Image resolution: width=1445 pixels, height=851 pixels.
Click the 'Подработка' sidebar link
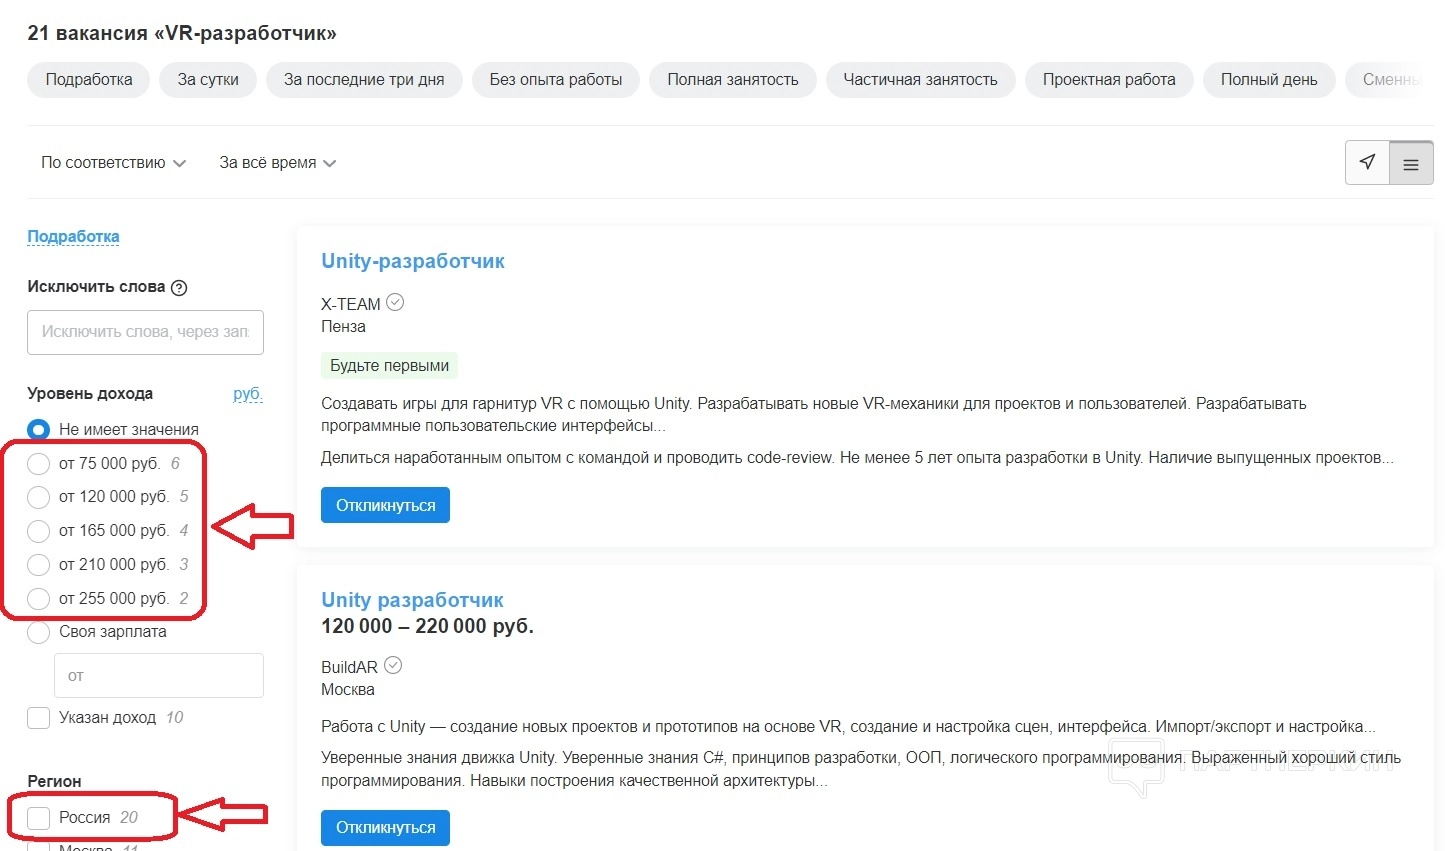coord(73,237)
